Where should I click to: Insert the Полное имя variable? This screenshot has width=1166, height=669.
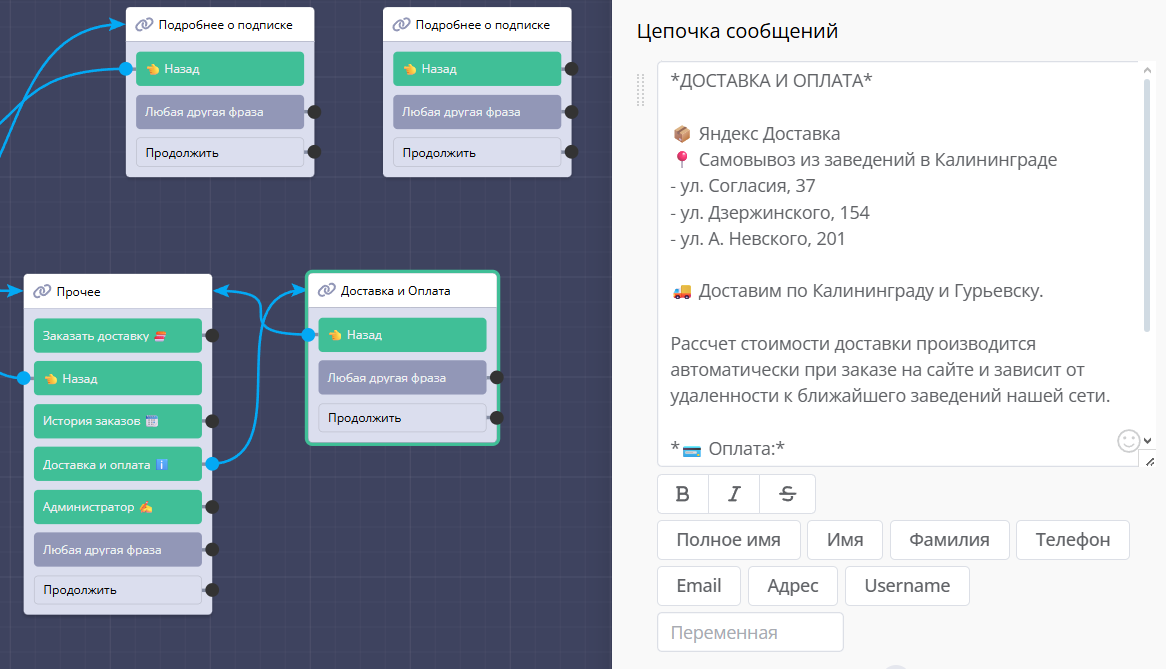coord(728,540)
